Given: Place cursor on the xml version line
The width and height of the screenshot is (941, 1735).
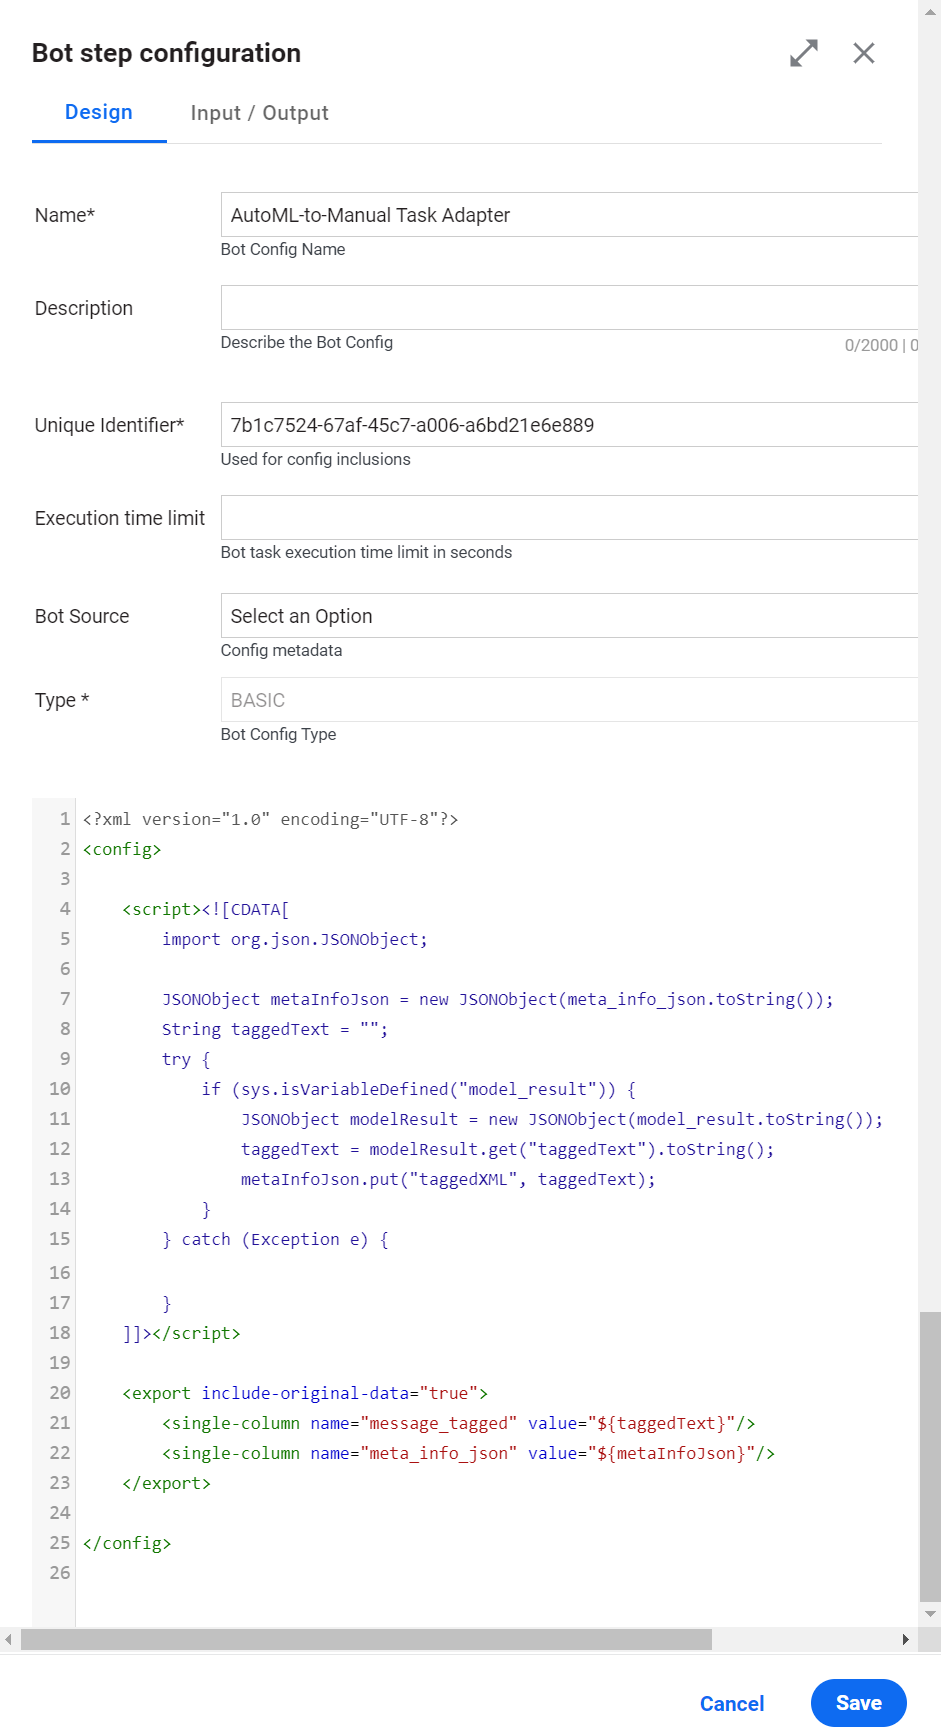Looking at the screenshot, I should pyautogui.click(x=270, y=819).
